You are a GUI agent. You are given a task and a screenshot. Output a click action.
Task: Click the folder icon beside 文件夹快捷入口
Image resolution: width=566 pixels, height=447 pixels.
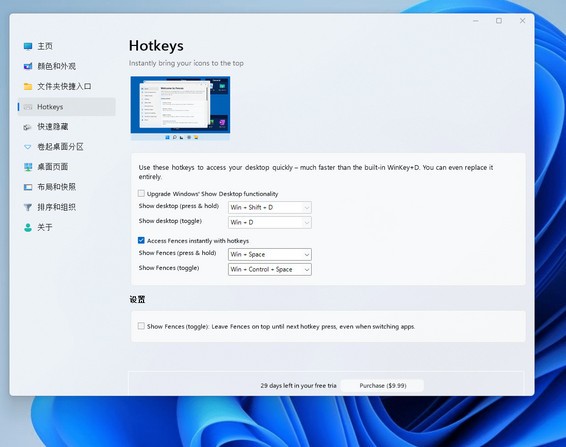click(28, 86)
